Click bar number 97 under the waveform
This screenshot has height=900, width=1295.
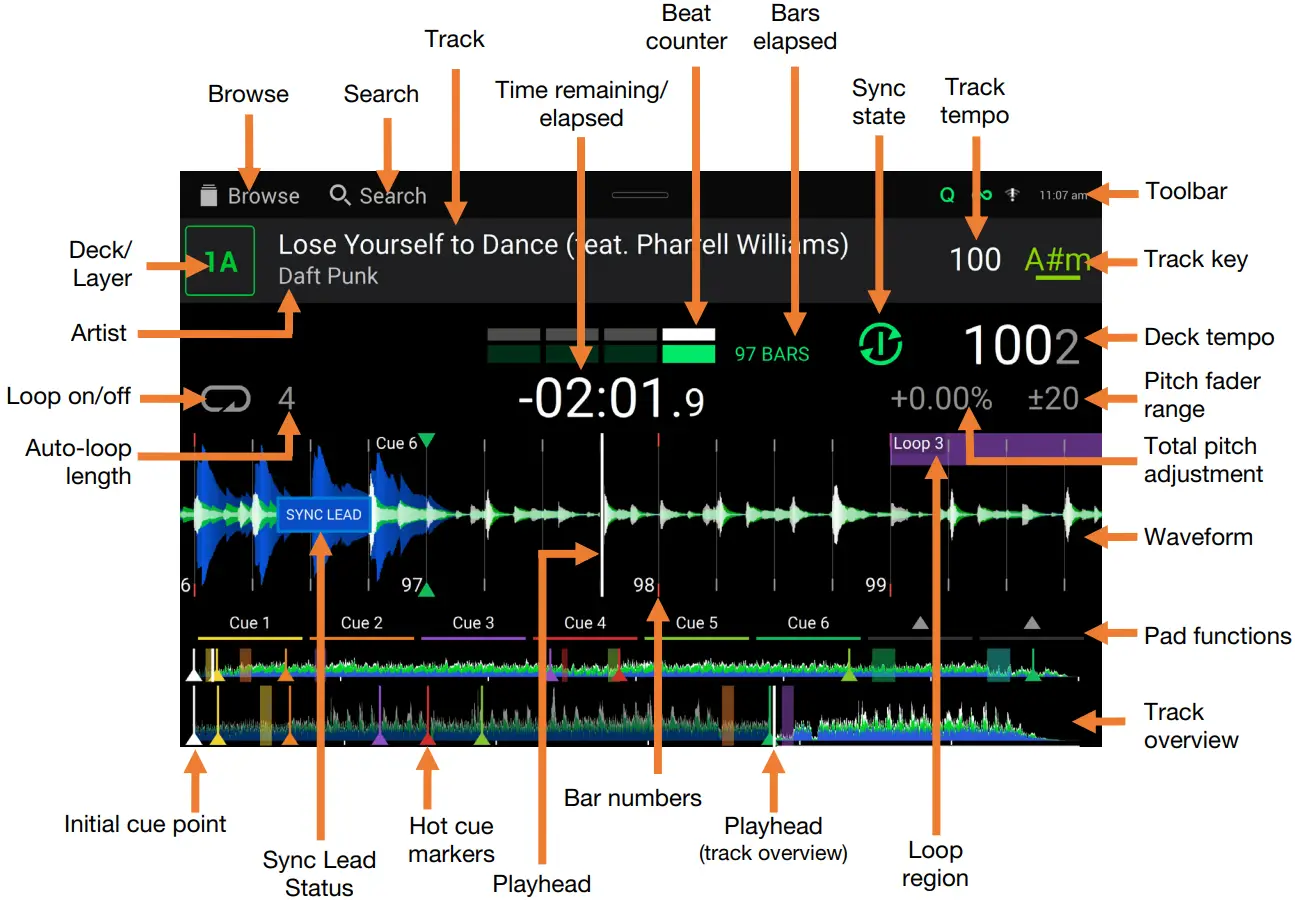[411, 585]
